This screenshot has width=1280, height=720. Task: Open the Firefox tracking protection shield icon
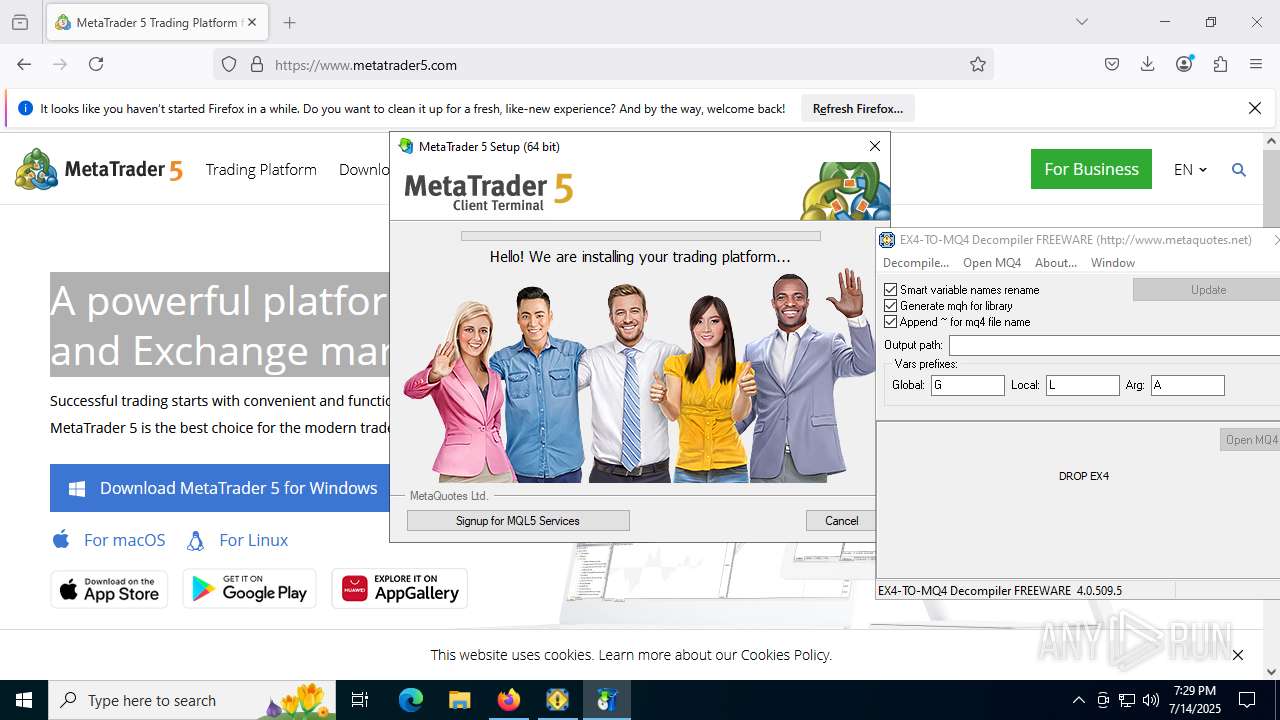(229, 64)
